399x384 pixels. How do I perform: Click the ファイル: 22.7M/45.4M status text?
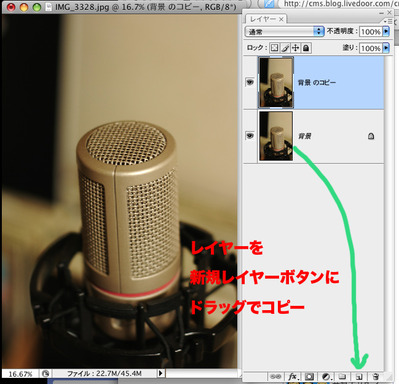[x=104, y=374]
